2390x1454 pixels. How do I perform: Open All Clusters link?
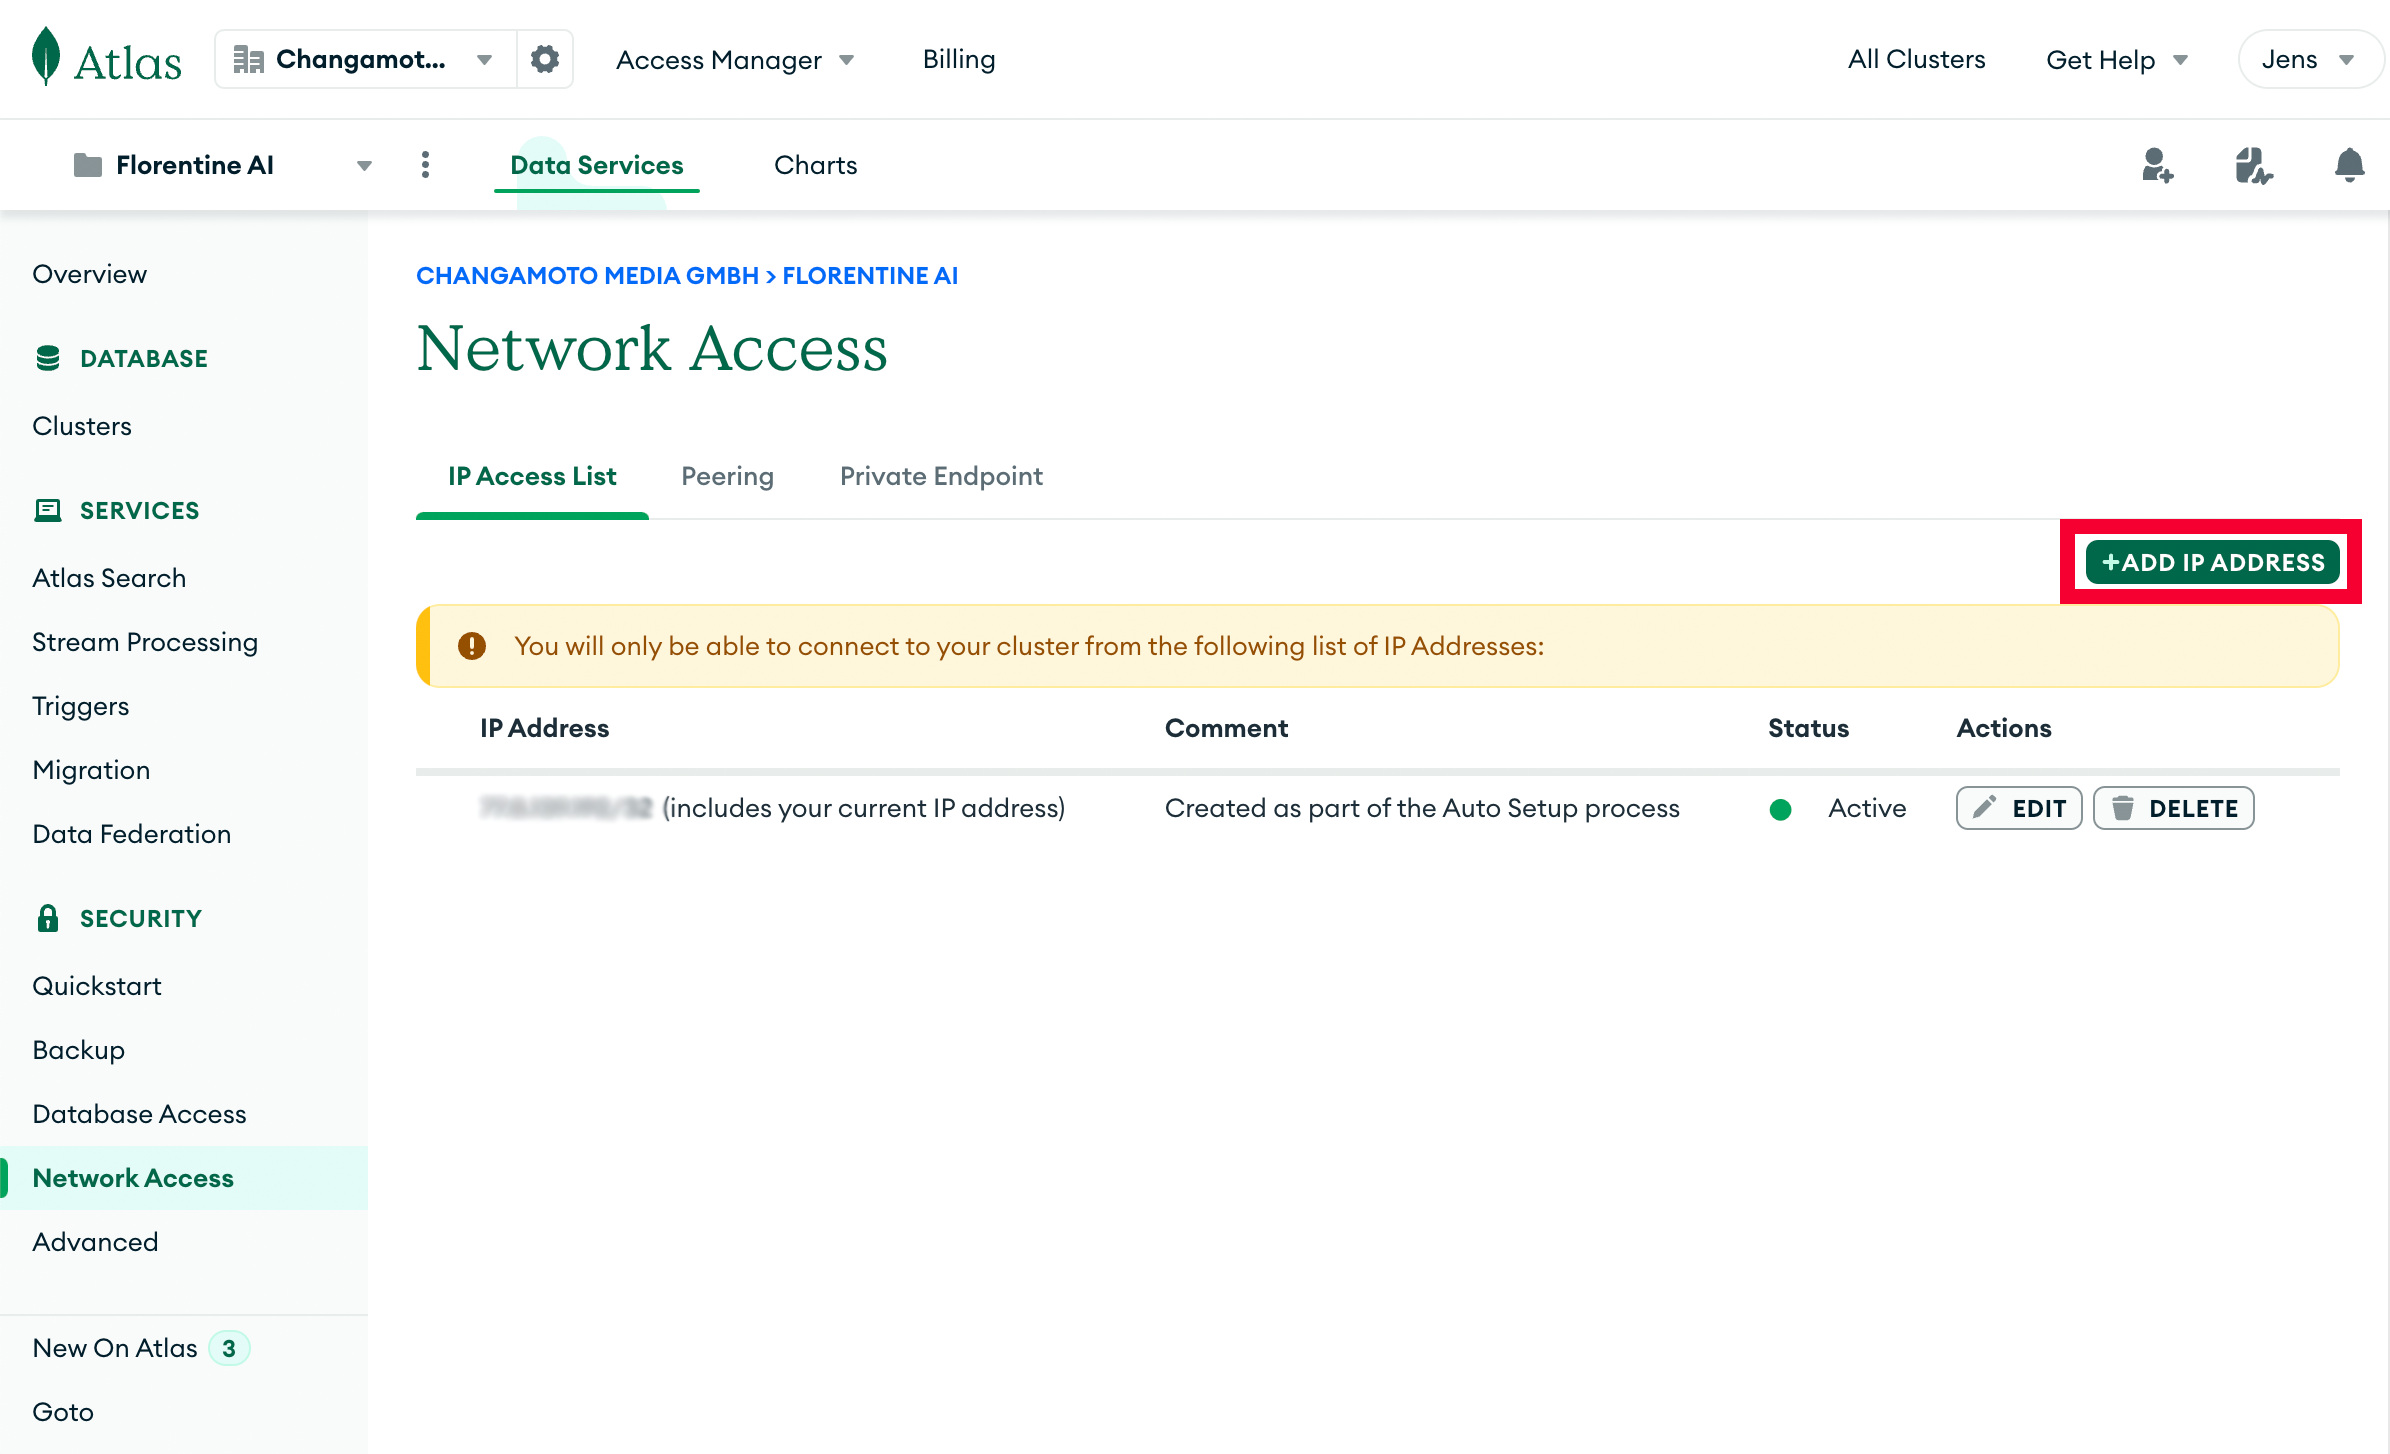coord(1916,60)
